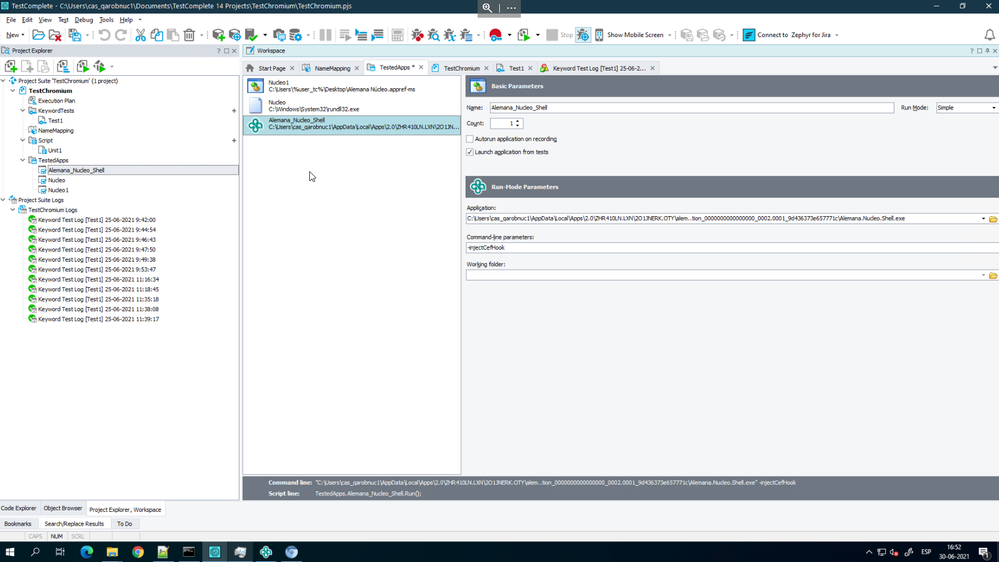Open the Run Mode dropdown
999x562 pixels.
pyautogui.click(x=993, y=107)
